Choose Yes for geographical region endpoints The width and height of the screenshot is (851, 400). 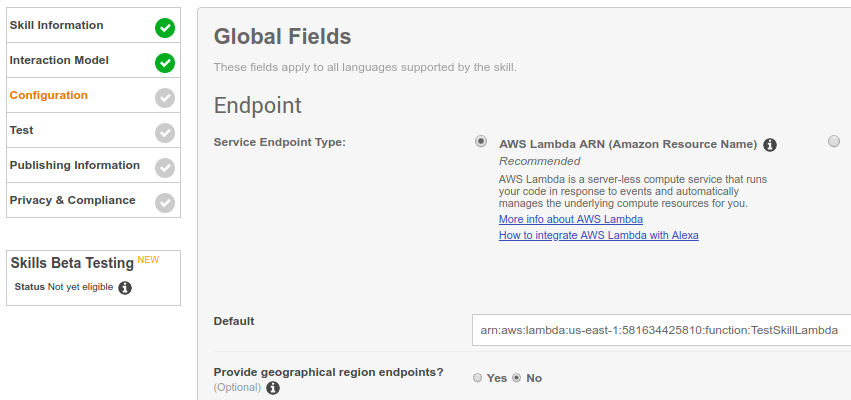pos(477,378)
